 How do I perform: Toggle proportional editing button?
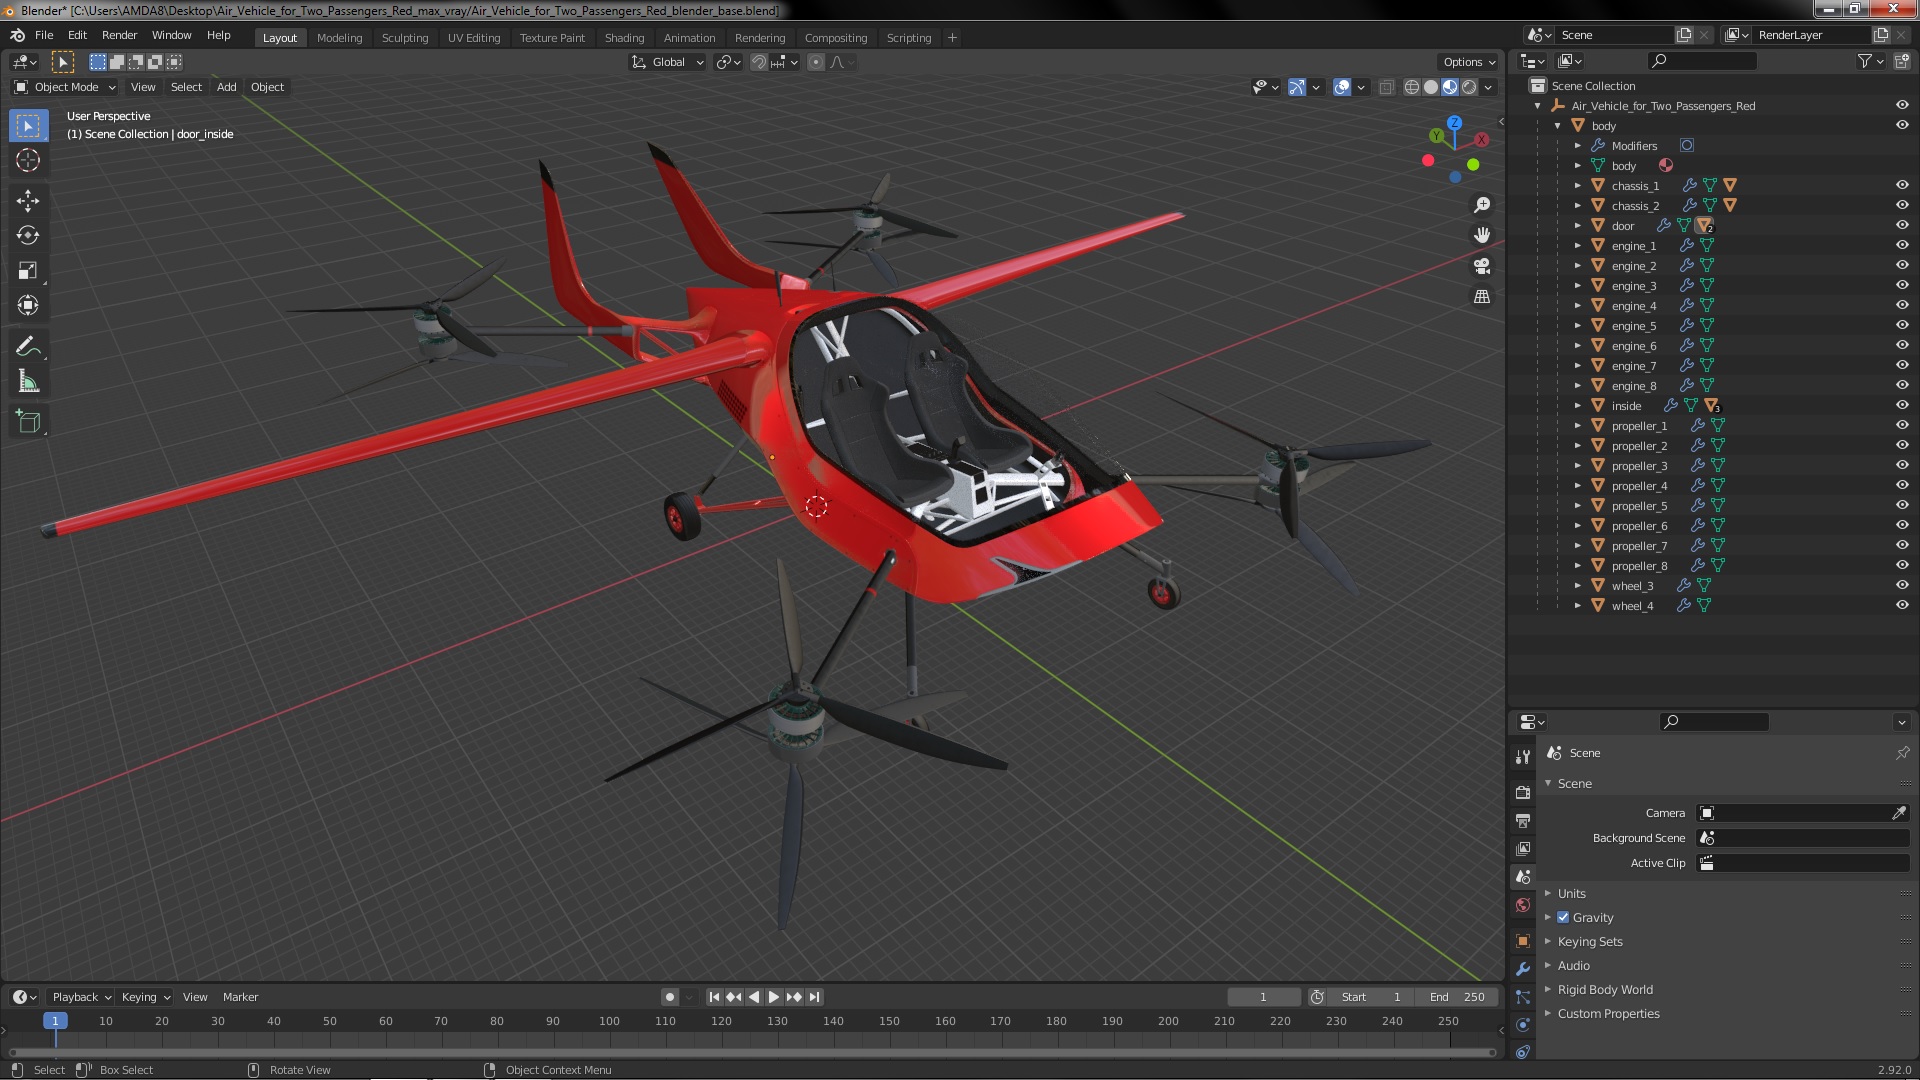(x=816, y=62)
